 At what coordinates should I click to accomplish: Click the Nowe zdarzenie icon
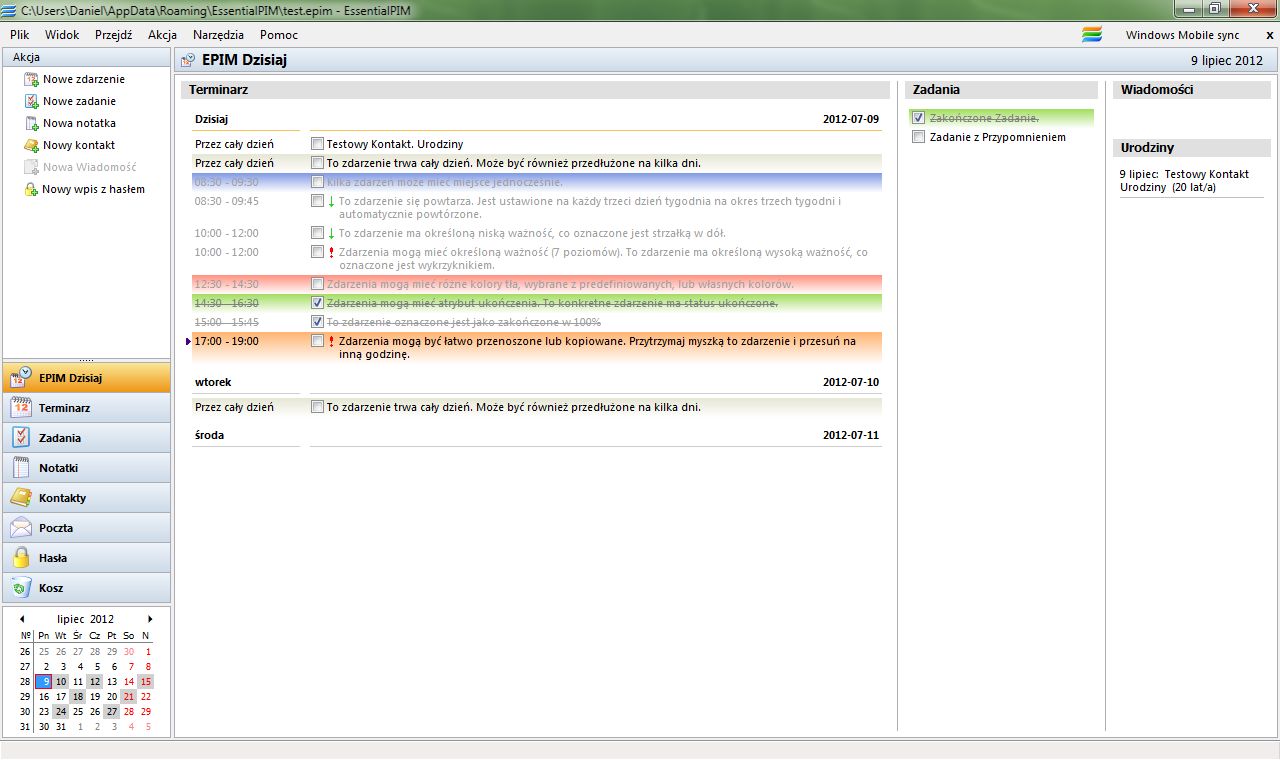coord(31,79)
